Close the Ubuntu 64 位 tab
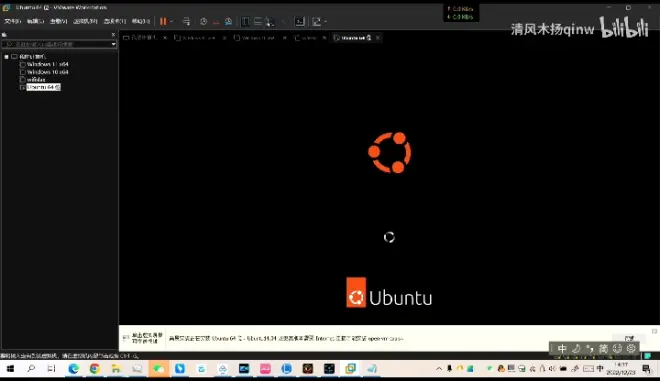Image resolution: width=660 pixels, height=381 pixels. tap(378, 38)
